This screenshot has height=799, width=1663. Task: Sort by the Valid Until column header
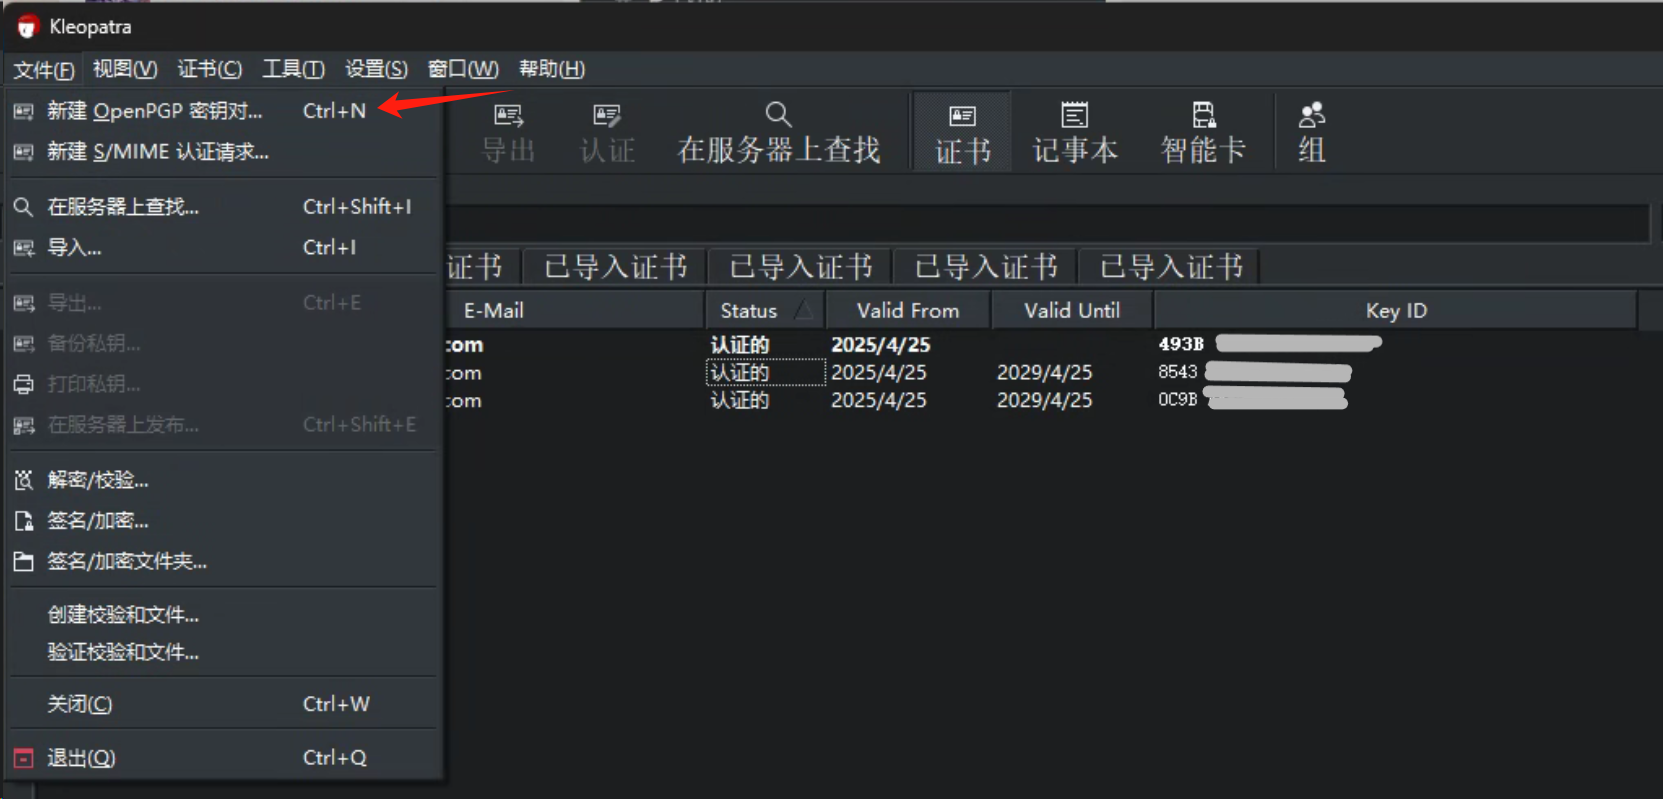[1071, 311]
